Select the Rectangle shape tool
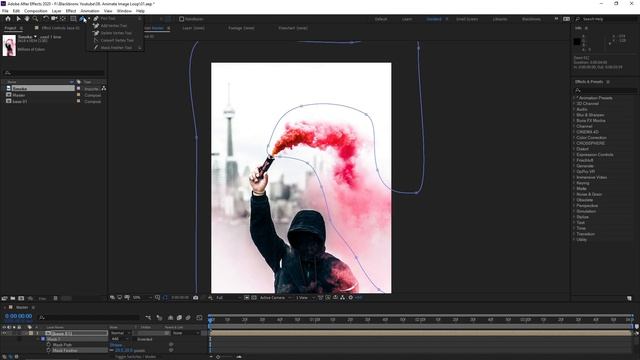Screen dimensions: 640x360 pos(73,19)
